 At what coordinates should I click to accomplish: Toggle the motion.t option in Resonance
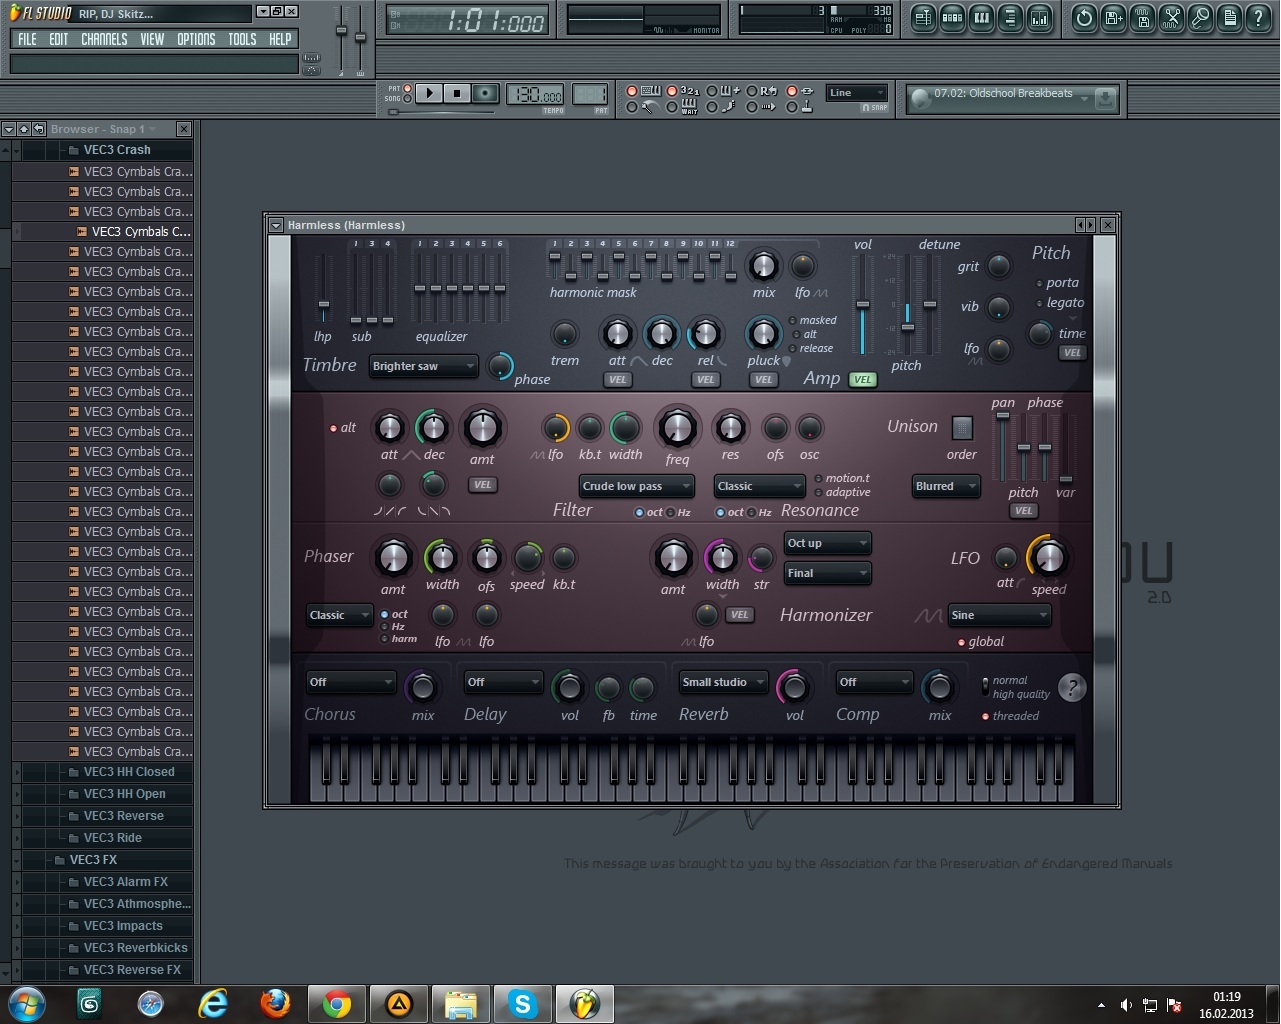click(x=842, y=478)
